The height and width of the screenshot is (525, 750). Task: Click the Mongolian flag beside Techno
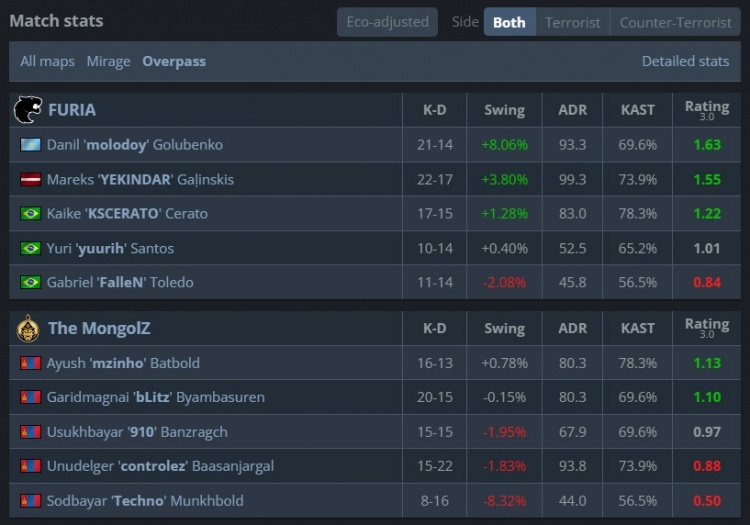coord(30,500)
